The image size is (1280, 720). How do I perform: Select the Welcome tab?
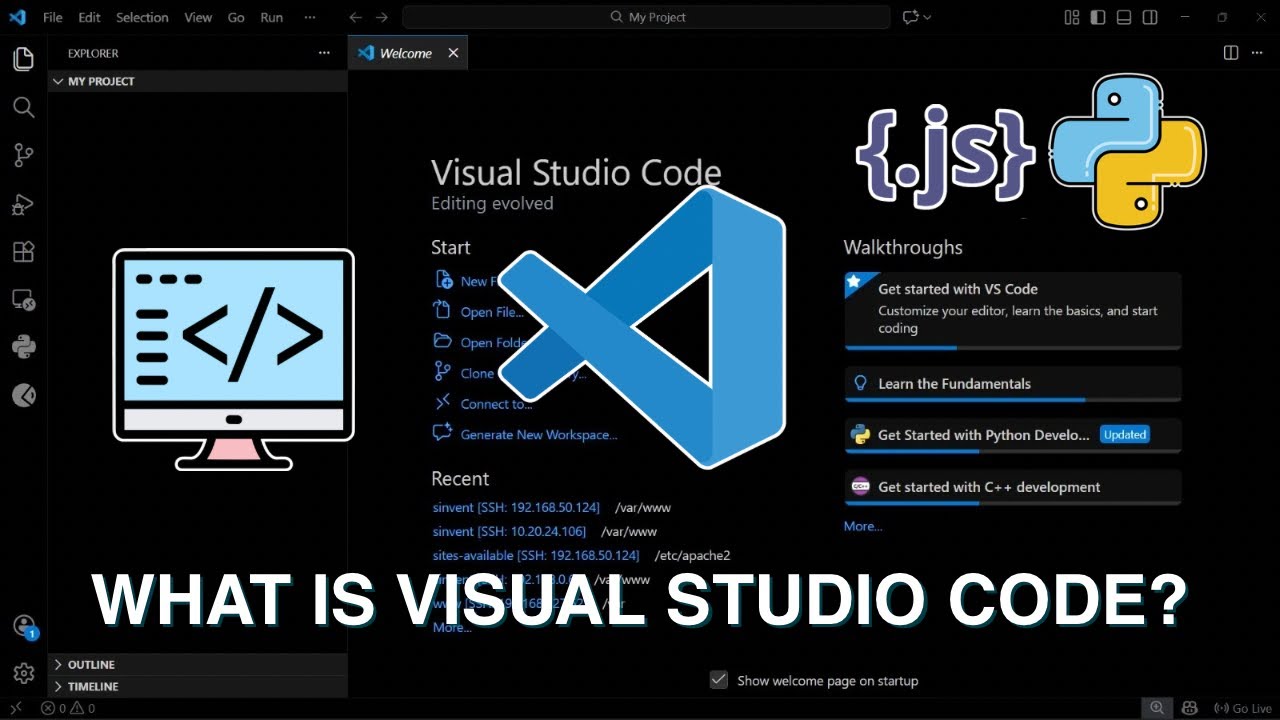pyautogui.click(x=408, y=53)
